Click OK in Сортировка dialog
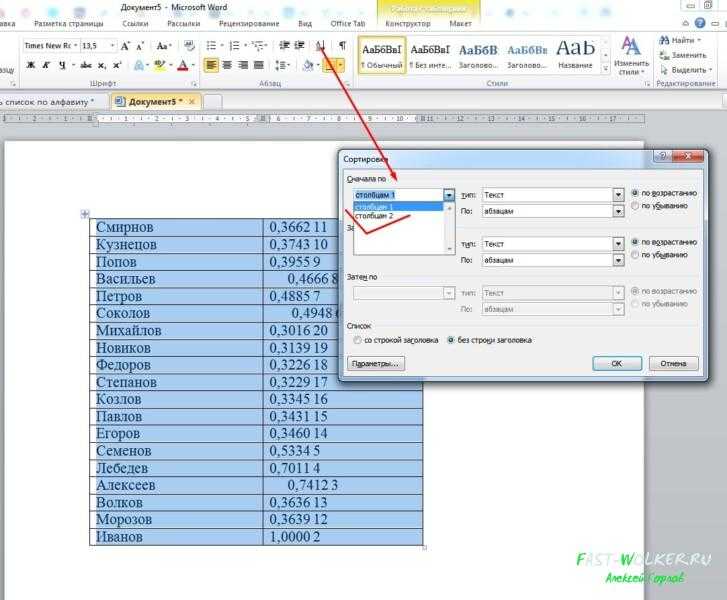The image size is (727, 600). coord(617,364)
